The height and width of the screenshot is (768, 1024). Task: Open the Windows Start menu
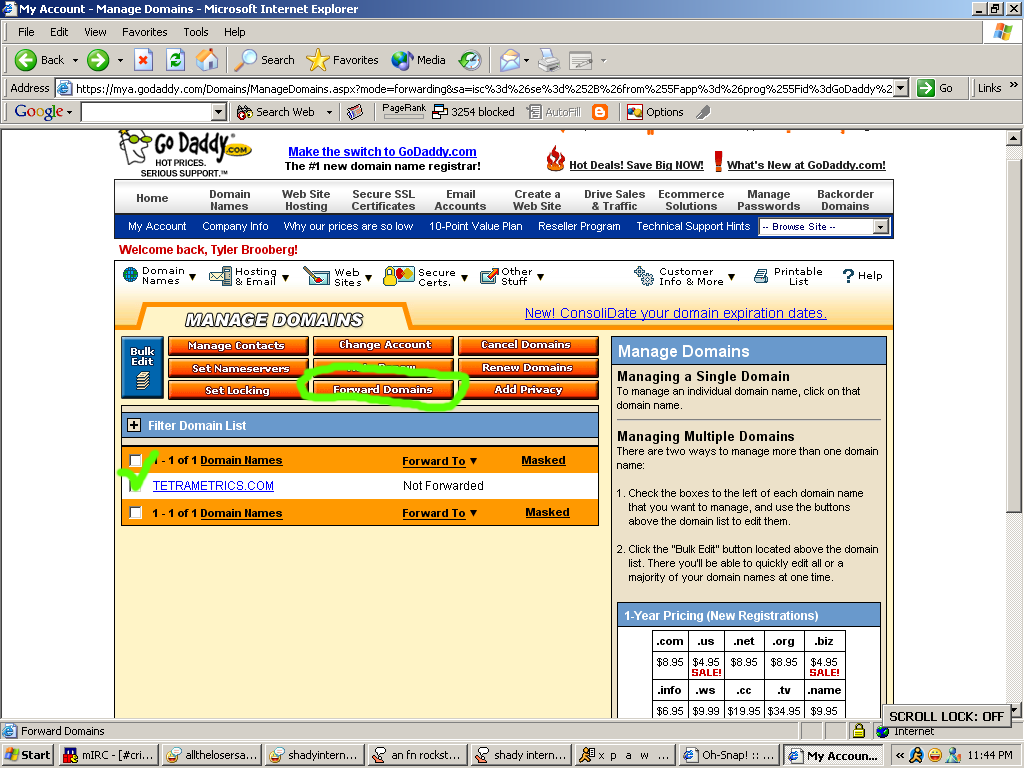[27, 755]
